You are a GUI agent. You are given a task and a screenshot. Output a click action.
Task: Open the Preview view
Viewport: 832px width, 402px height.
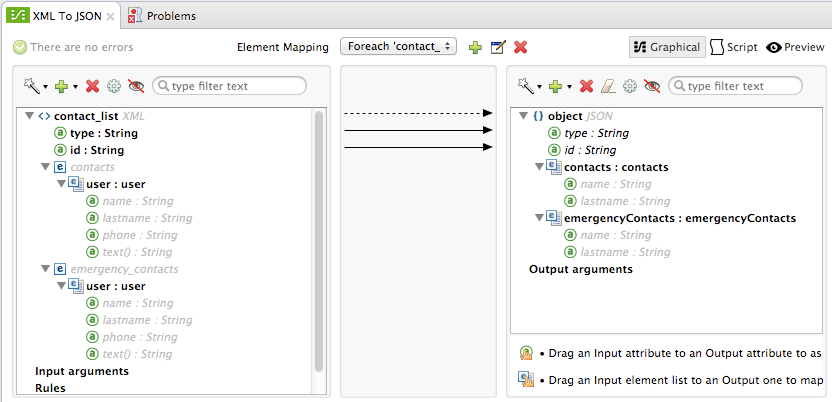pos(795,47)
